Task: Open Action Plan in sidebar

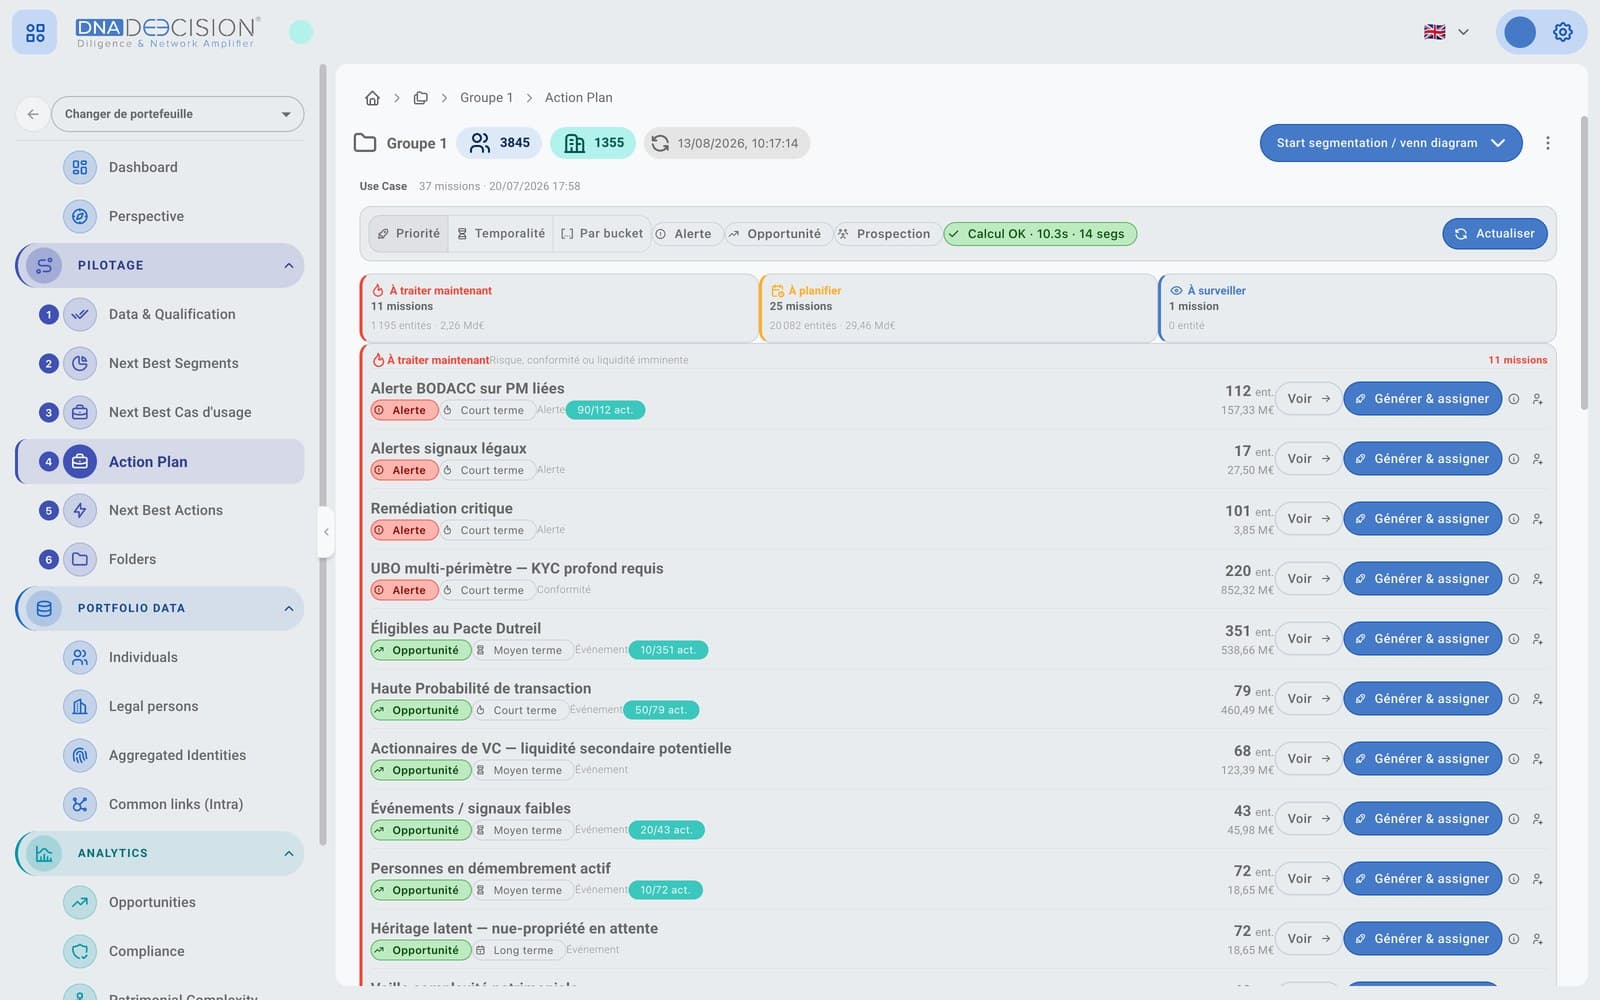Action: pyautogui.click(x=160, y=461)
